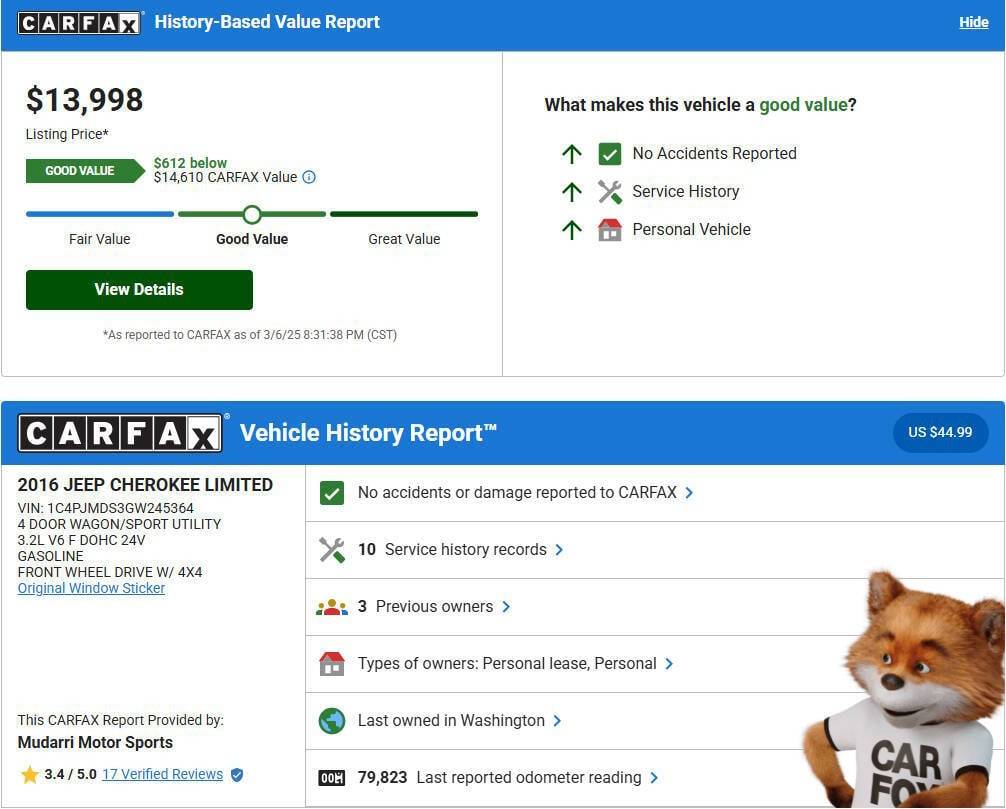Click the Service History label in value reasons
This screenshot has width=1006, height=809.
[685, 192]
